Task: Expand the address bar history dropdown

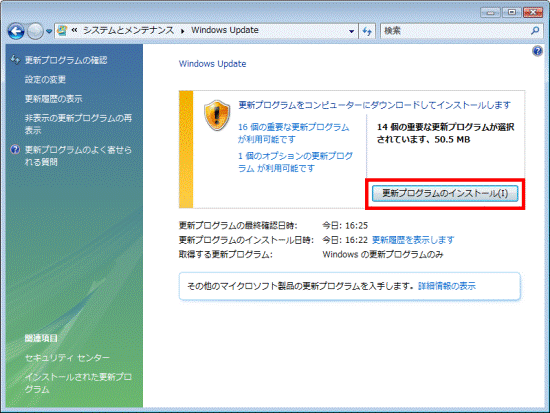Action: click(x=351, y=31)
